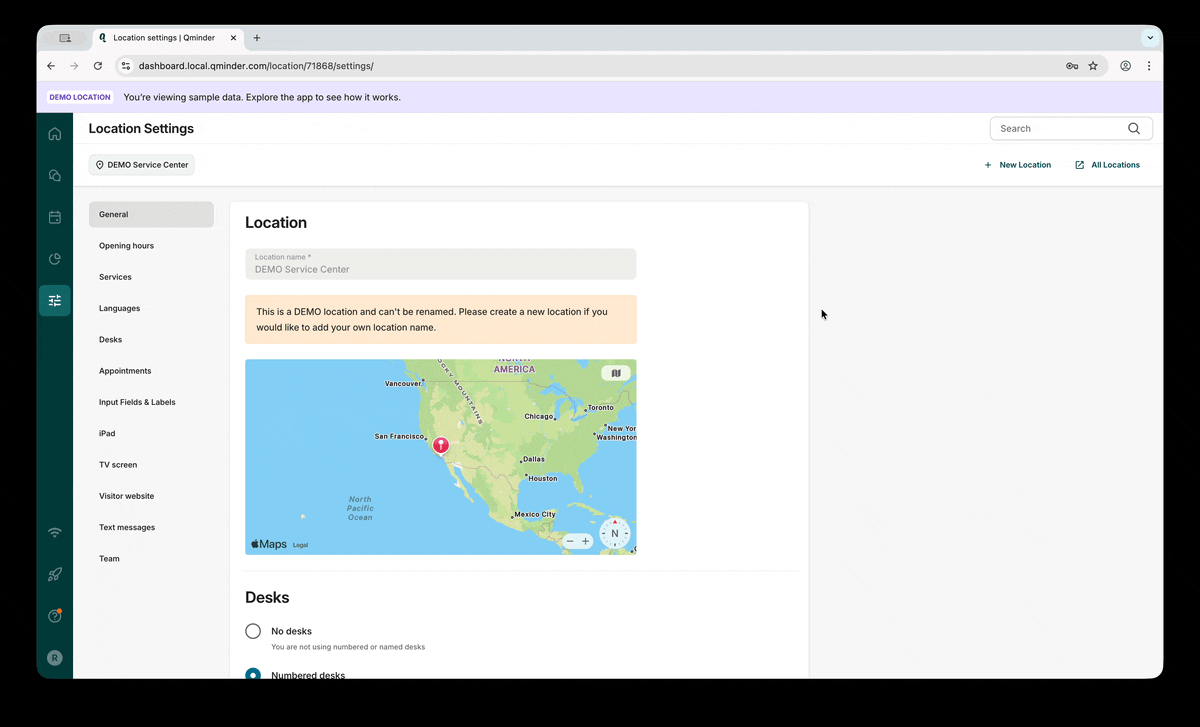Click the browser address bar URL
This screenshot has height=727, width=1200.
[256, 66]
